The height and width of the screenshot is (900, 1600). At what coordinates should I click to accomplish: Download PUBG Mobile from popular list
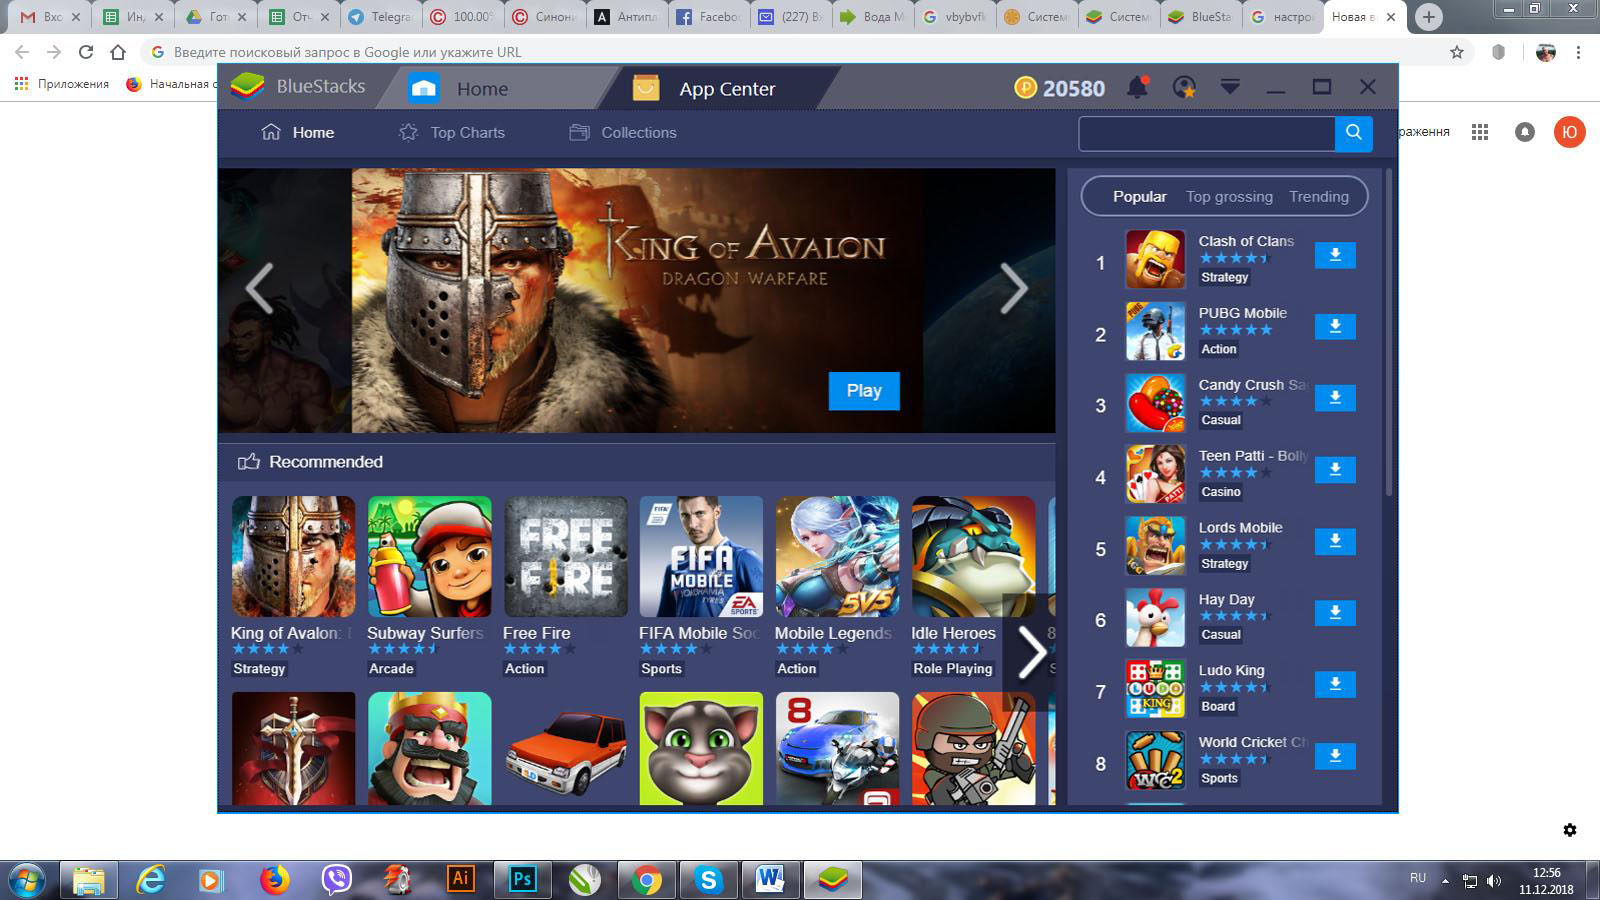coord(1334,327)
